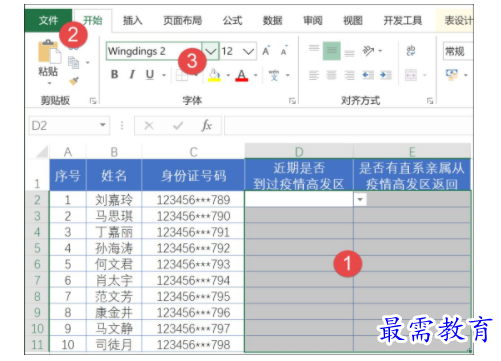The image size is (501, 361).
Task: Click the formula bar confirm checkmark
Action: pos(178,126)
